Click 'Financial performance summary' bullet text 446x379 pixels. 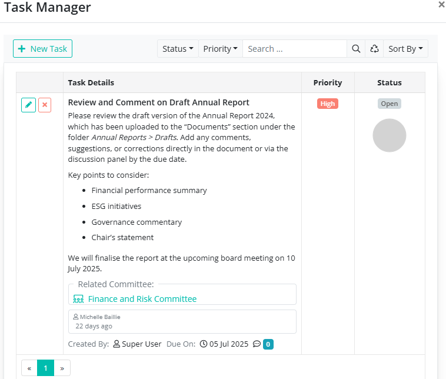(149, 191)
